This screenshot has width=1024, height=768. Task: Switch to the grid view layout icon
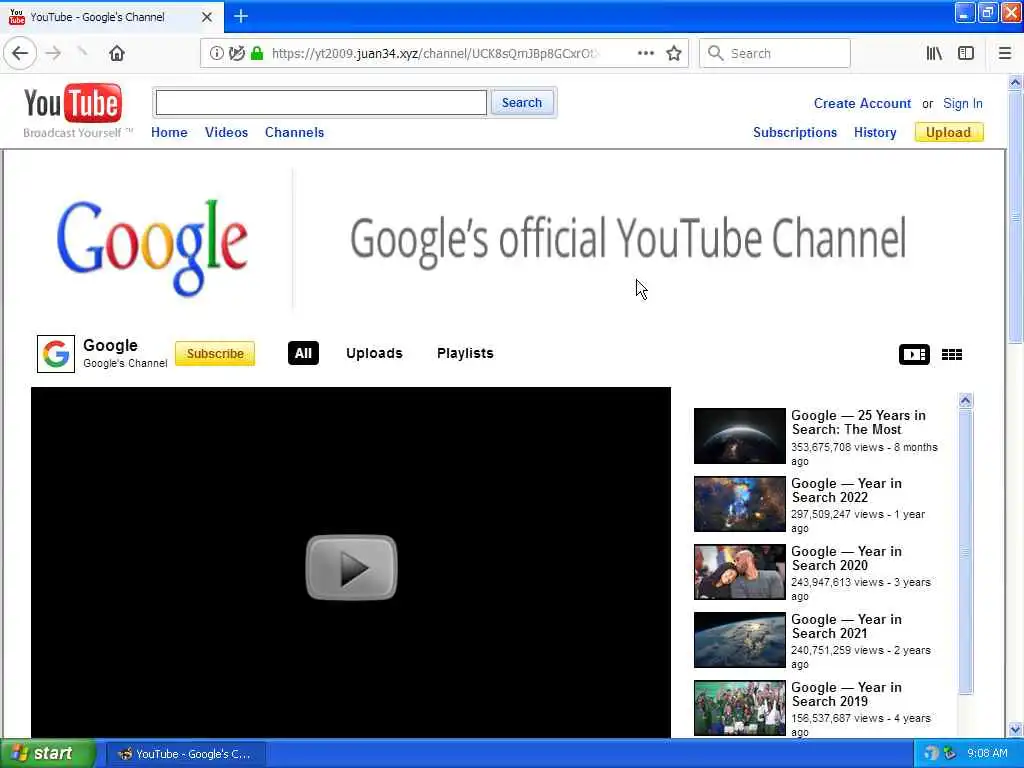pos(952,355)
